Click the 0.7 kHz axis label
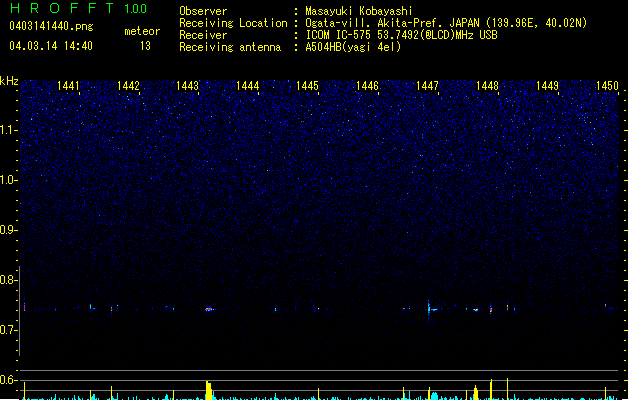Screen dimensions: 629x400 click(x=8, y=330)
